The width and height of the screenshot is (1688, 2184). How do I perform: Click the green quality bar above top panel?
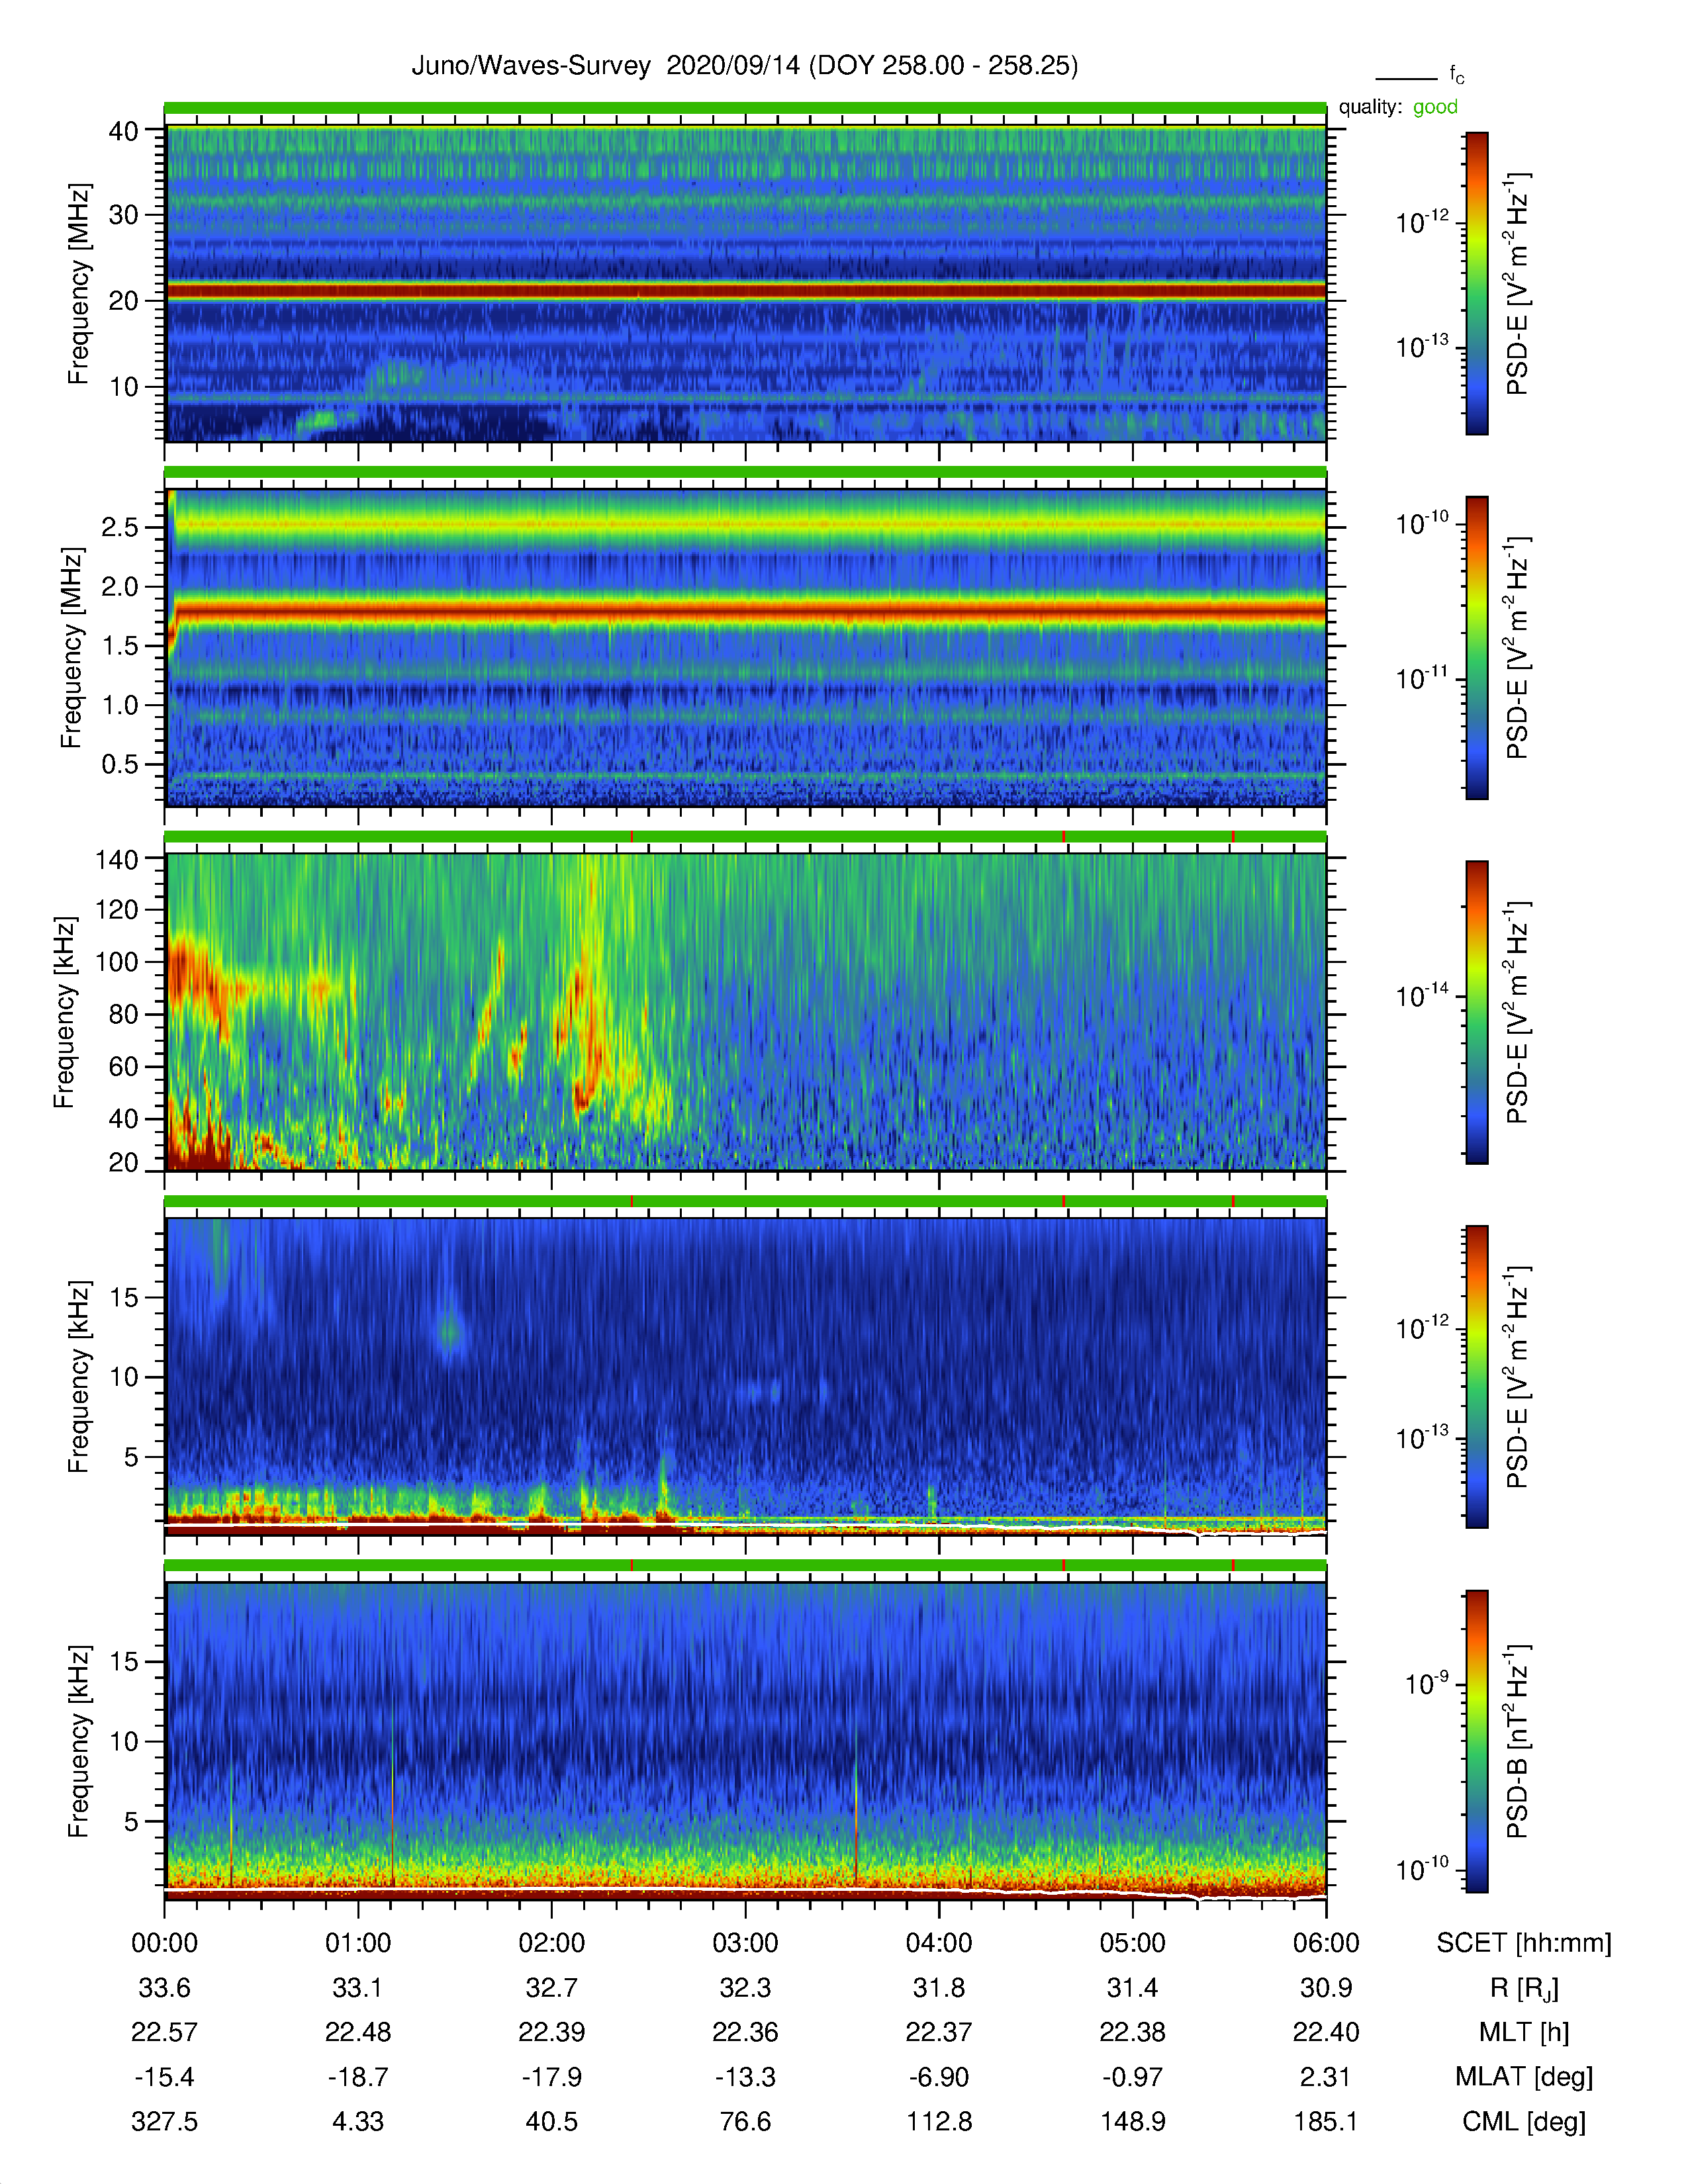pos(745,108)
